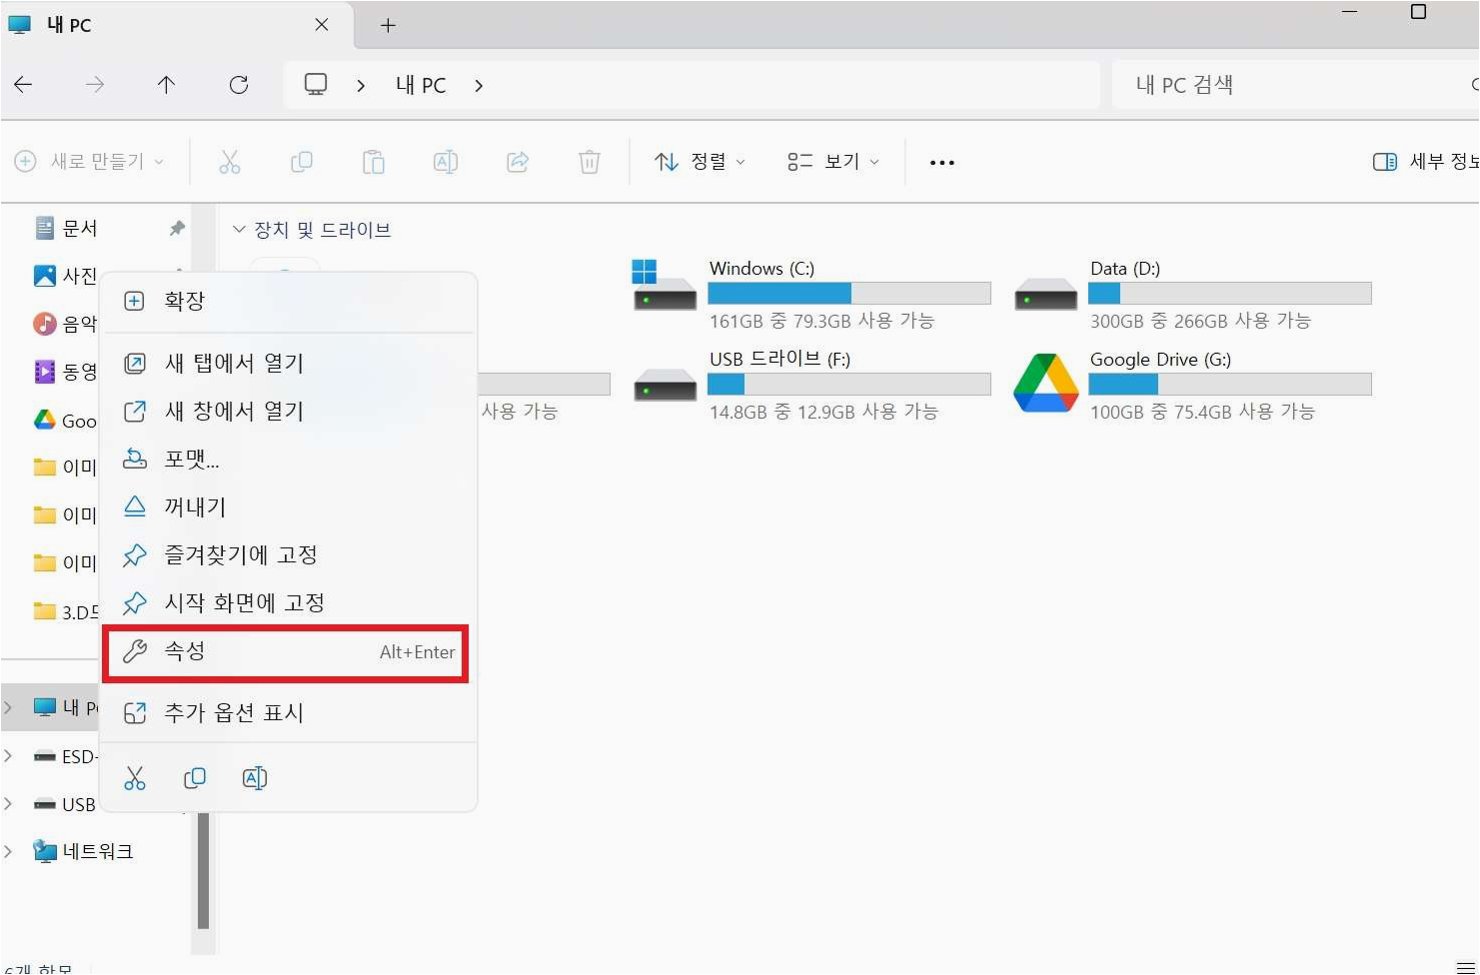Open a new tab with plus button
This screenshot has width=1480, height=975.
tap(388, 26)
